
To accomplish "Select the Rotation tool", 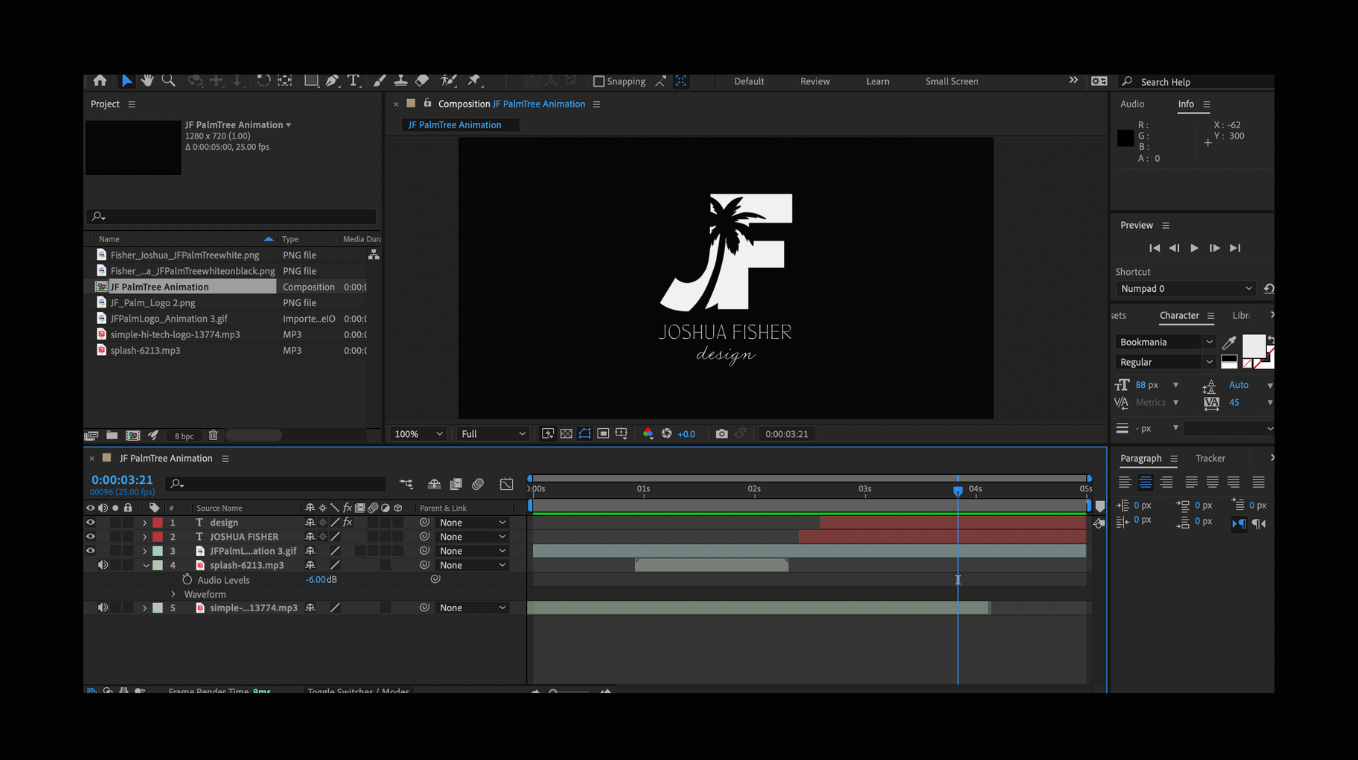I will coord(263,81).
